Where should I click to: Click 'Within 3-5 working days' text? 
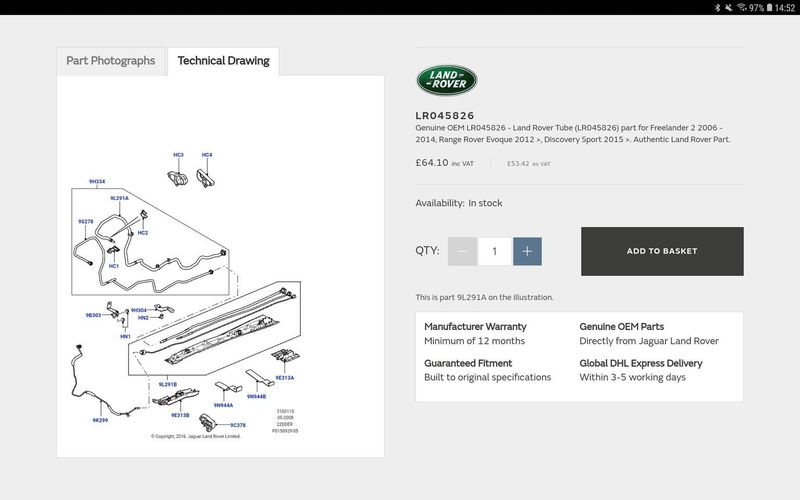click(x=632, y=378)
